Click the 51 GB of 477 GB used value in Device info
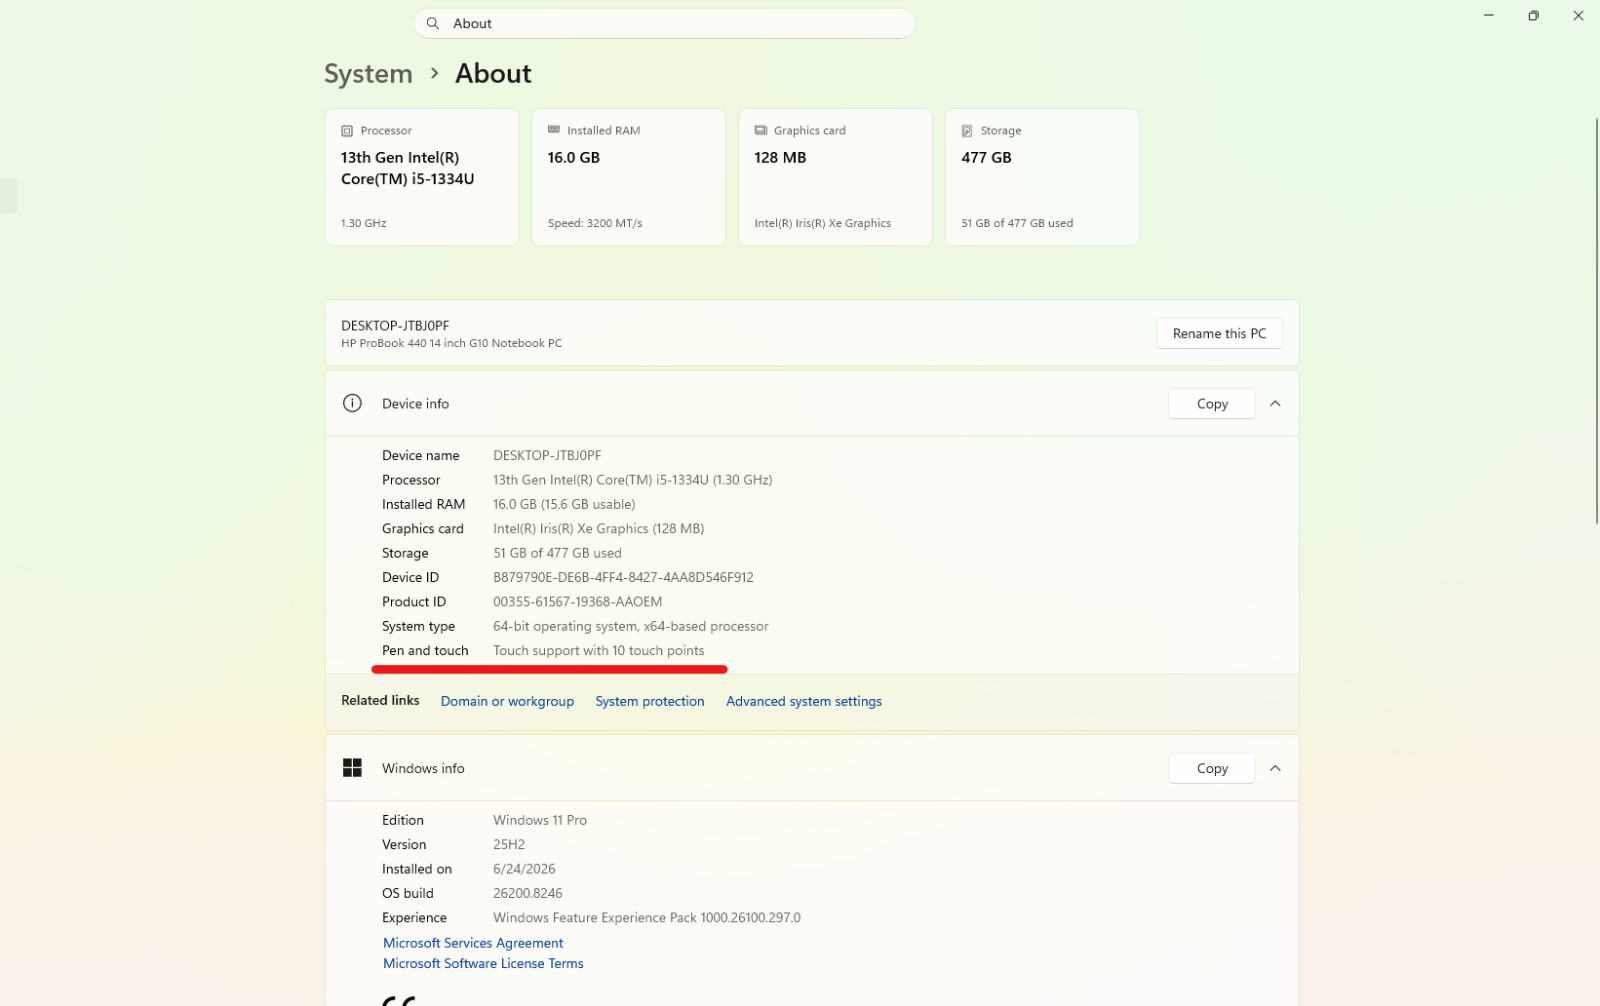 click(x=557, y=553)
